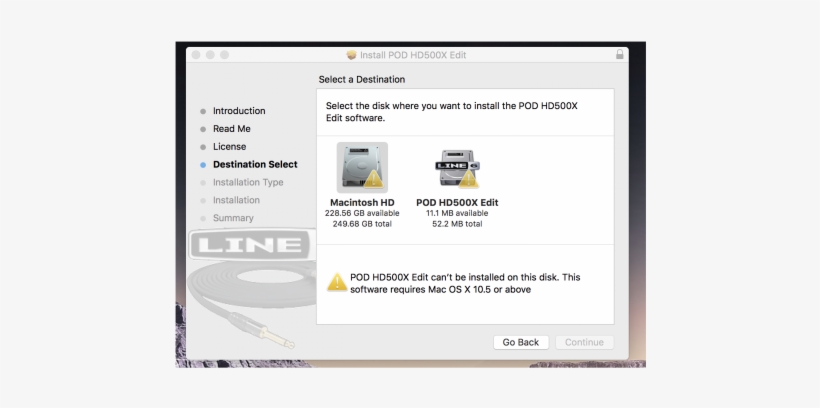
Task: Click the zoom window button
Action: tap(224, 55)
